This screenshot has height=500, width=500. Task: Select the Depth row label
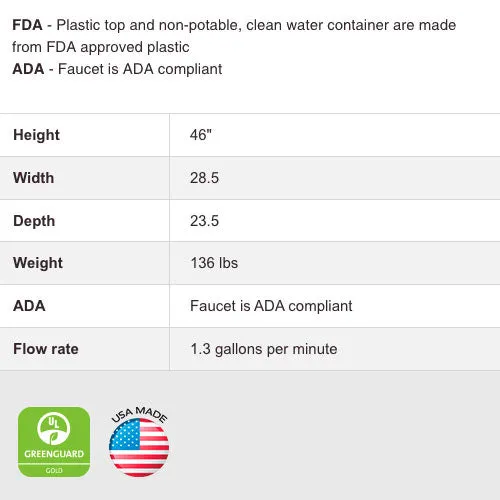coord(34,221)
